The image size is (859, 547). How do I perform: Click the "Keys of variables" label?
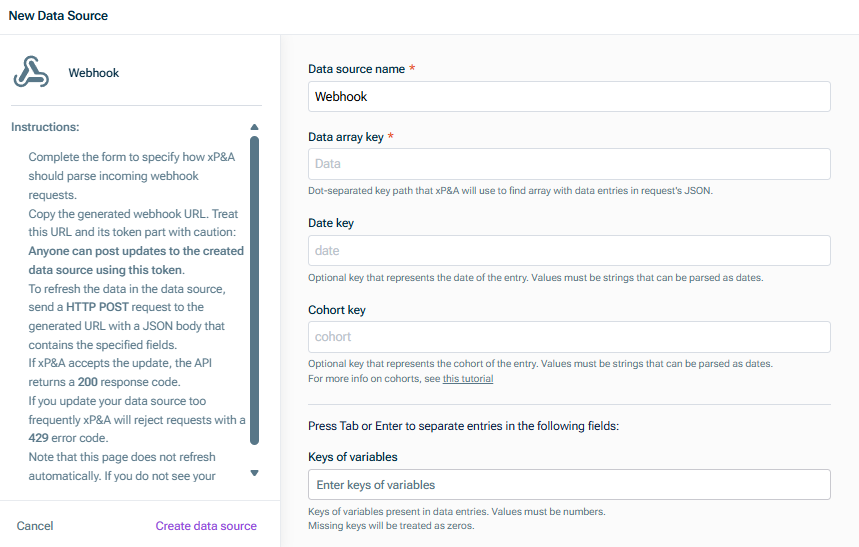(x=353, y=457)
